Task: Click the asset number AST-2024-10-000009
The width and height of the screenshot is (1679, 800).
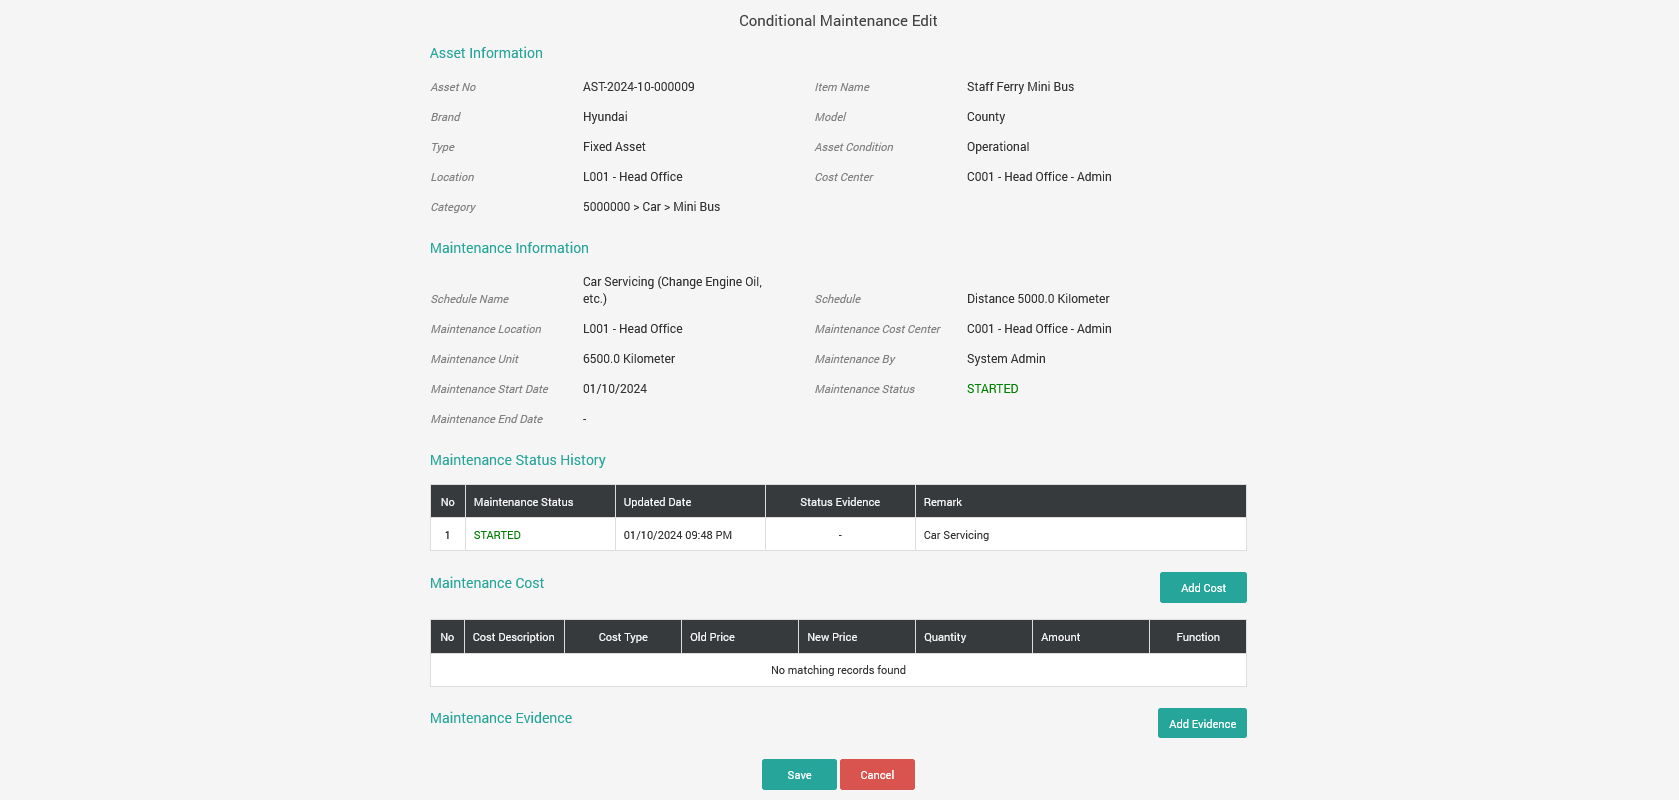Action: [x=638, y=87]
